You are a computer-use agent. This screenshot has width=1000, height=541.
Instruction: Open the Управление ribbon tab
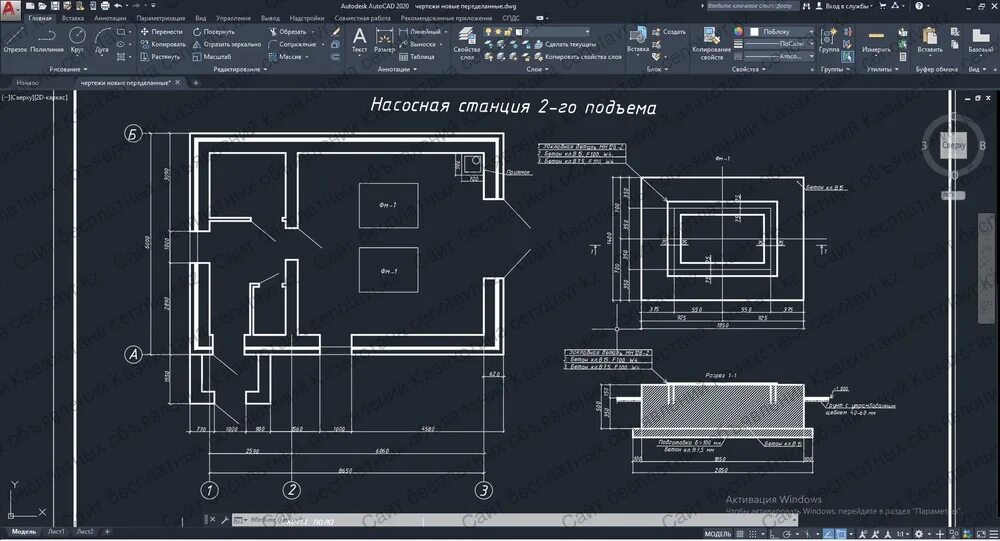pyautogui.click(x=233, y=19)
